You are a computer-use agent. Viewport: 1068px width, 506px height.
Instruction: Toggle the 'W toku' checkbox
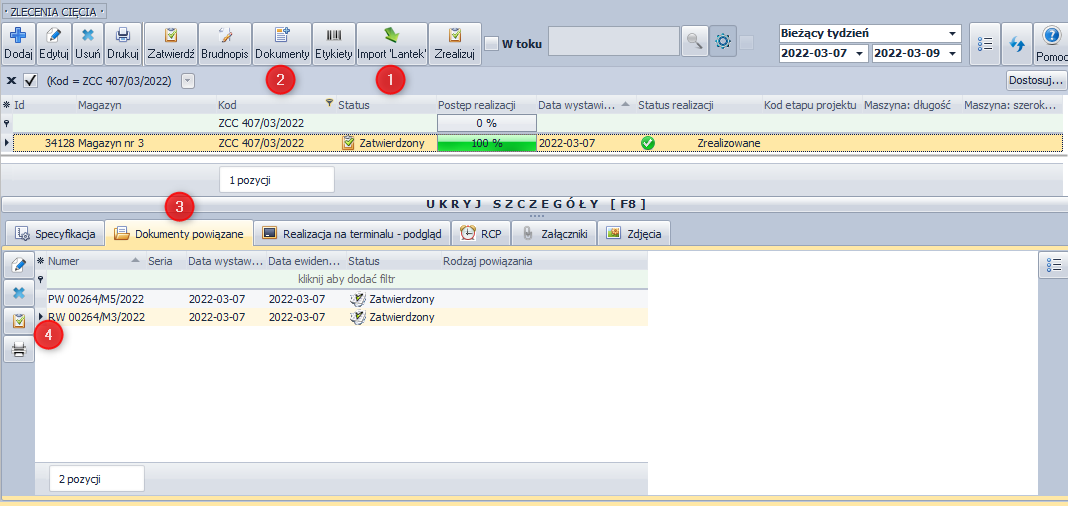[491, 43]
